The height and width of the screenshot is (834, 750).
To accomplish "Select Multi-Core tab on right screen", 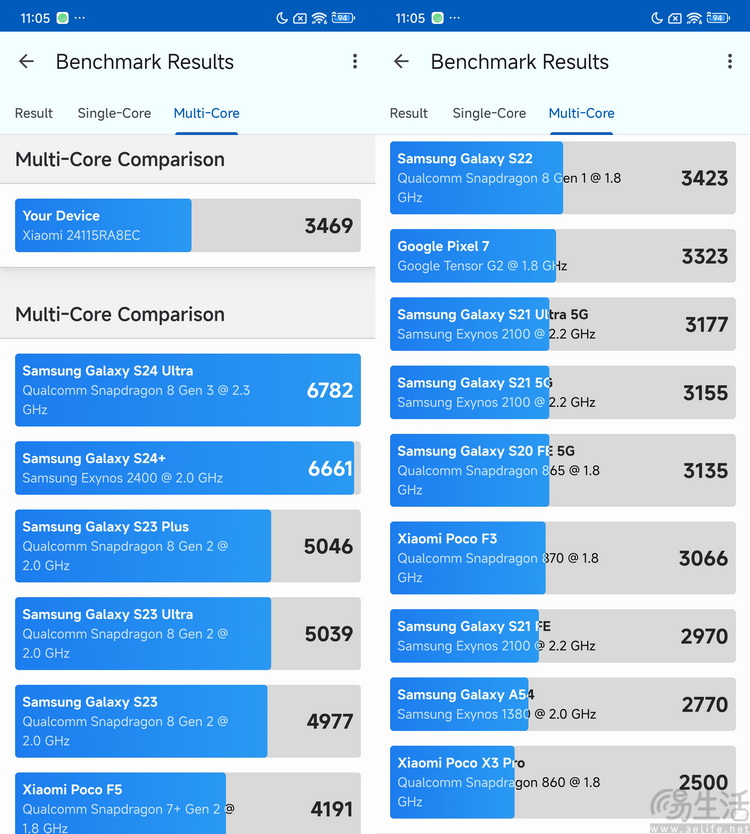I will pos(581,113).
